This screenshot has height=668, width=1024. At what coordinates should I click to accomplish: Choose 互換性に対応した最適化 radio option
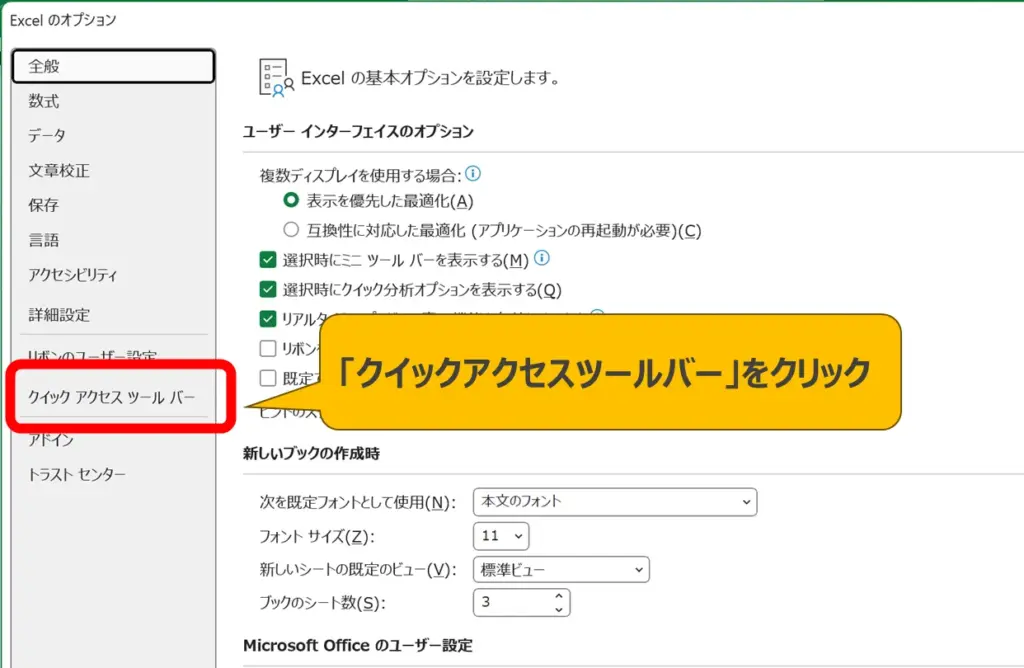click(x=291, y=230)
